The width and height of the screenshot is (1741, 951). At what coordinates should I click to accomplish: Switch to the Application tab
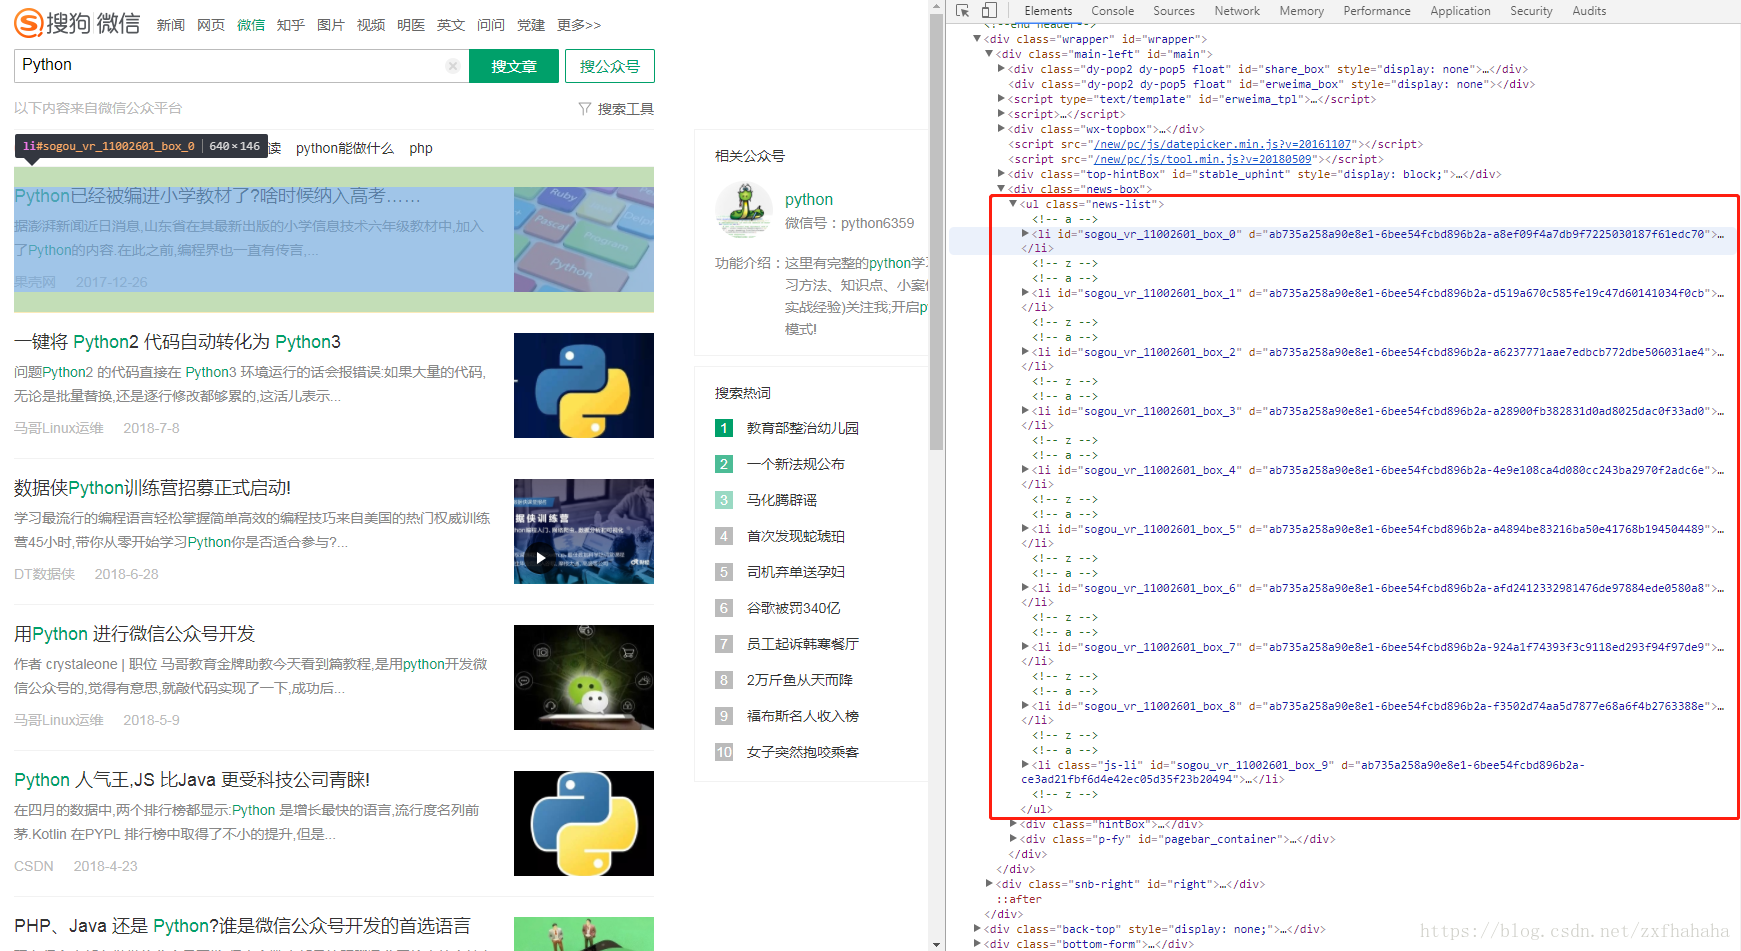(1460, 11)
